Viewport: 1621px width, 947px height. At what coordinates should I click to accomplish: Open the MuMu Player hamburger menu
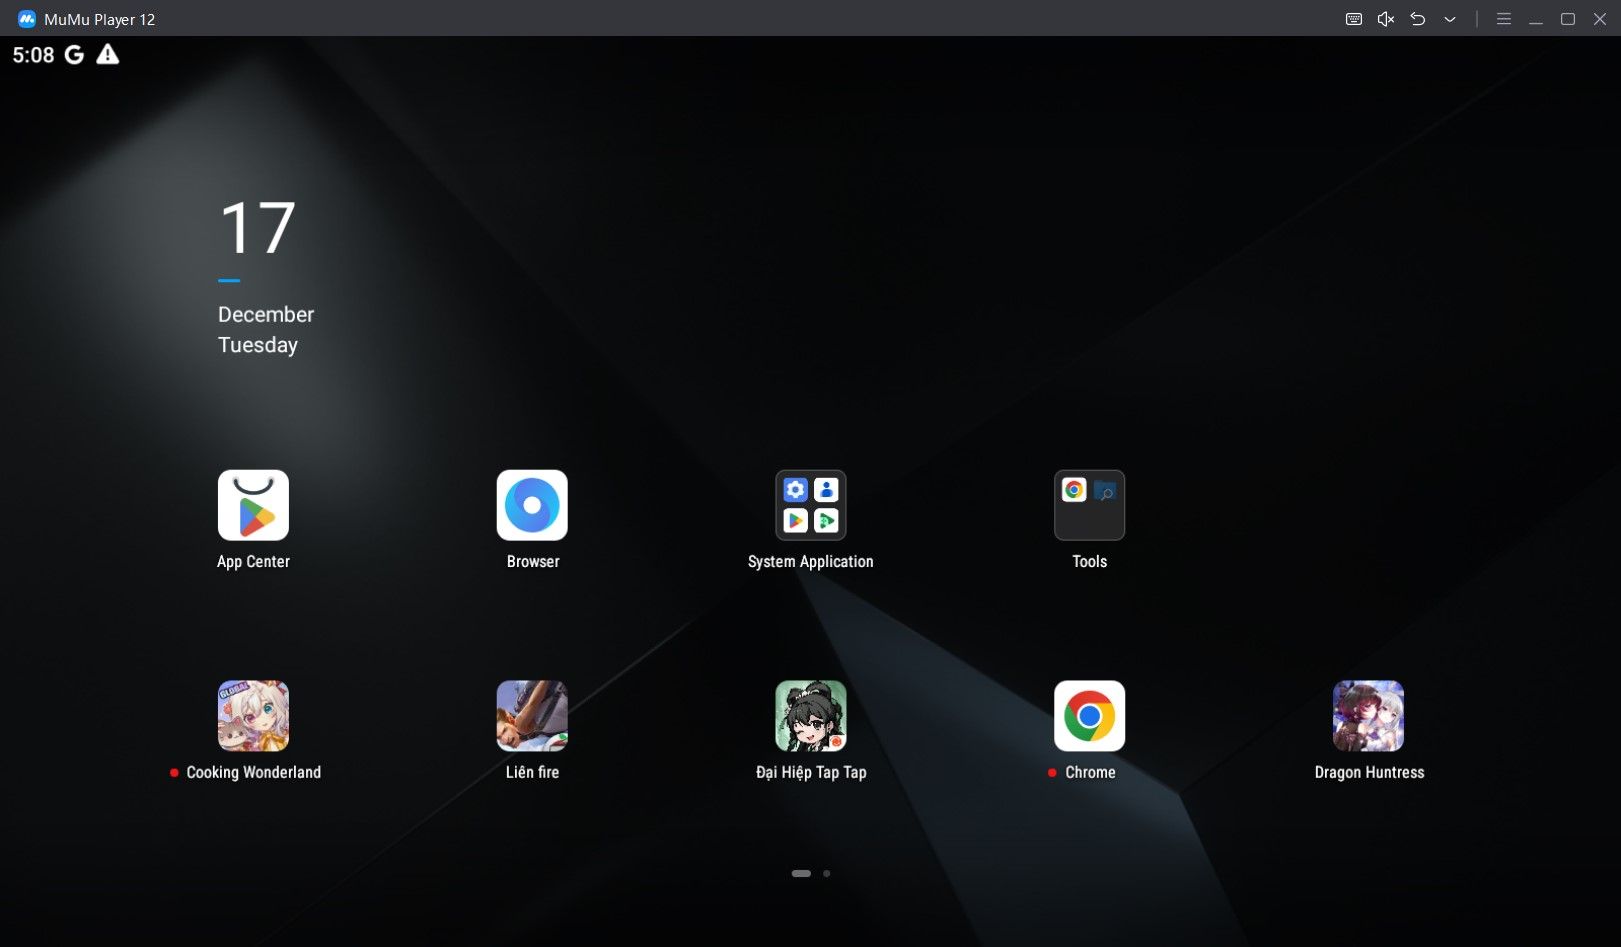coord(1504,19)
